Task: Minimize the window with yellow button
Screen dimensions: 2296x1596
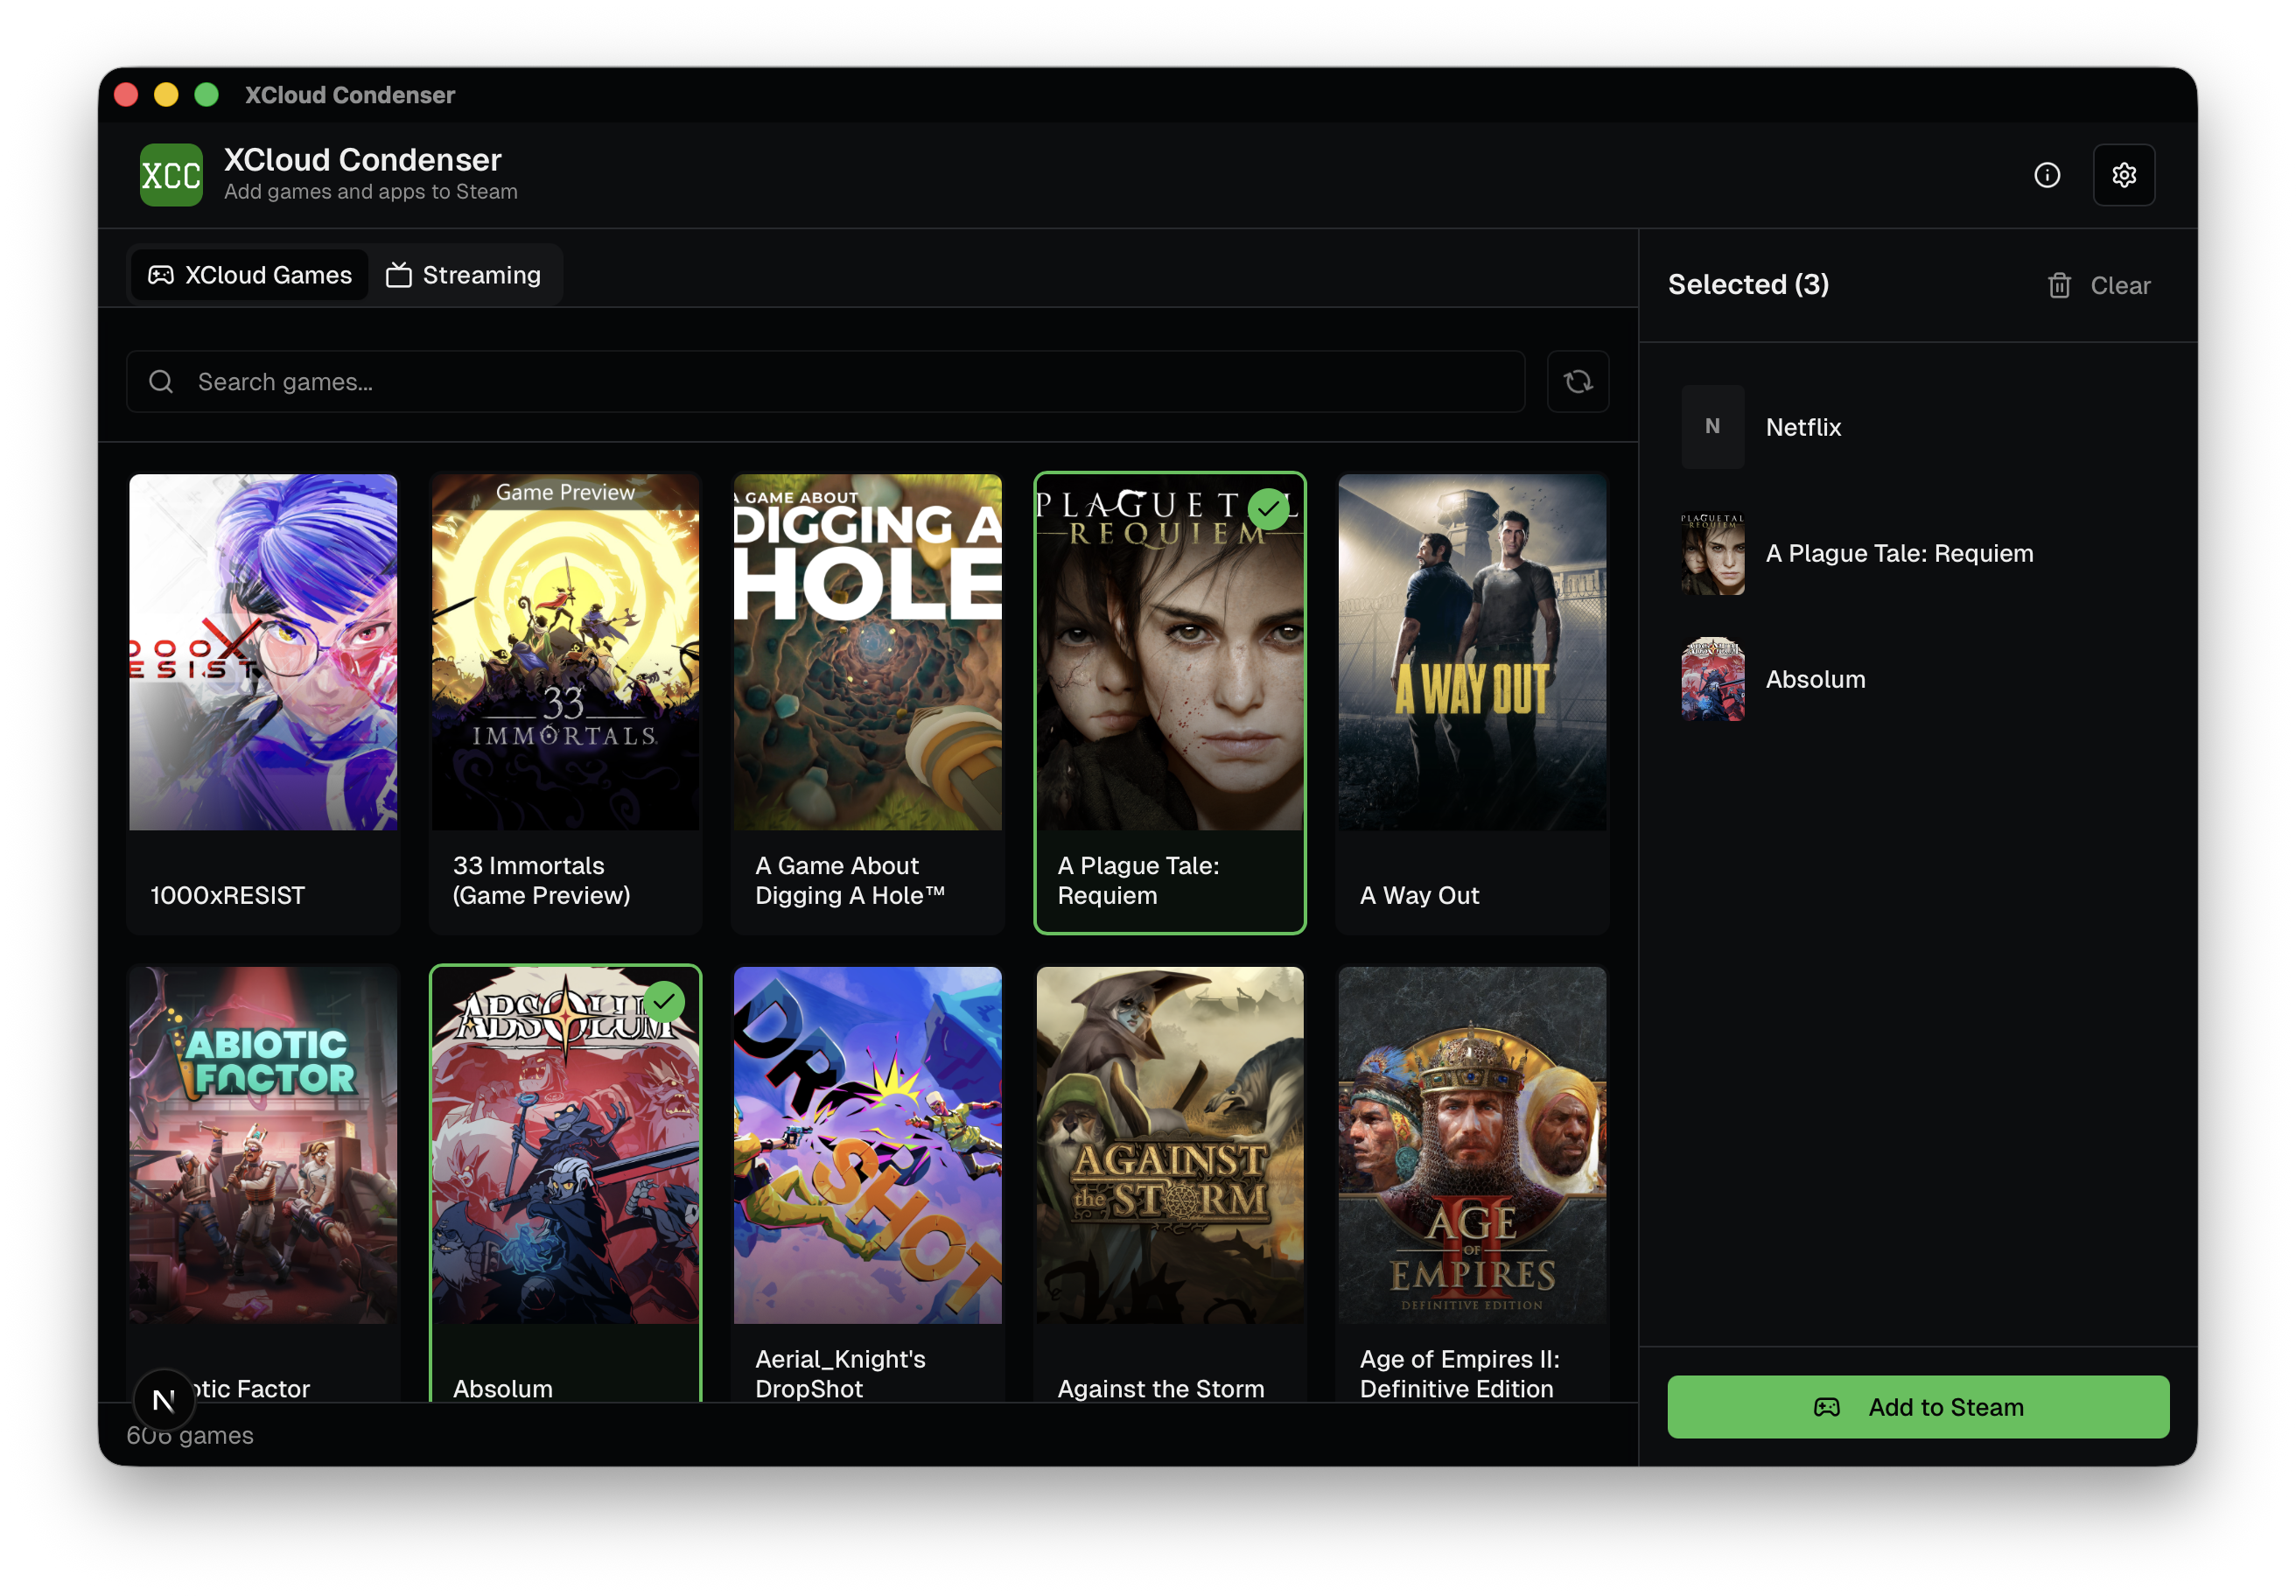Action: pyautogui.click(x=166, y=95)
